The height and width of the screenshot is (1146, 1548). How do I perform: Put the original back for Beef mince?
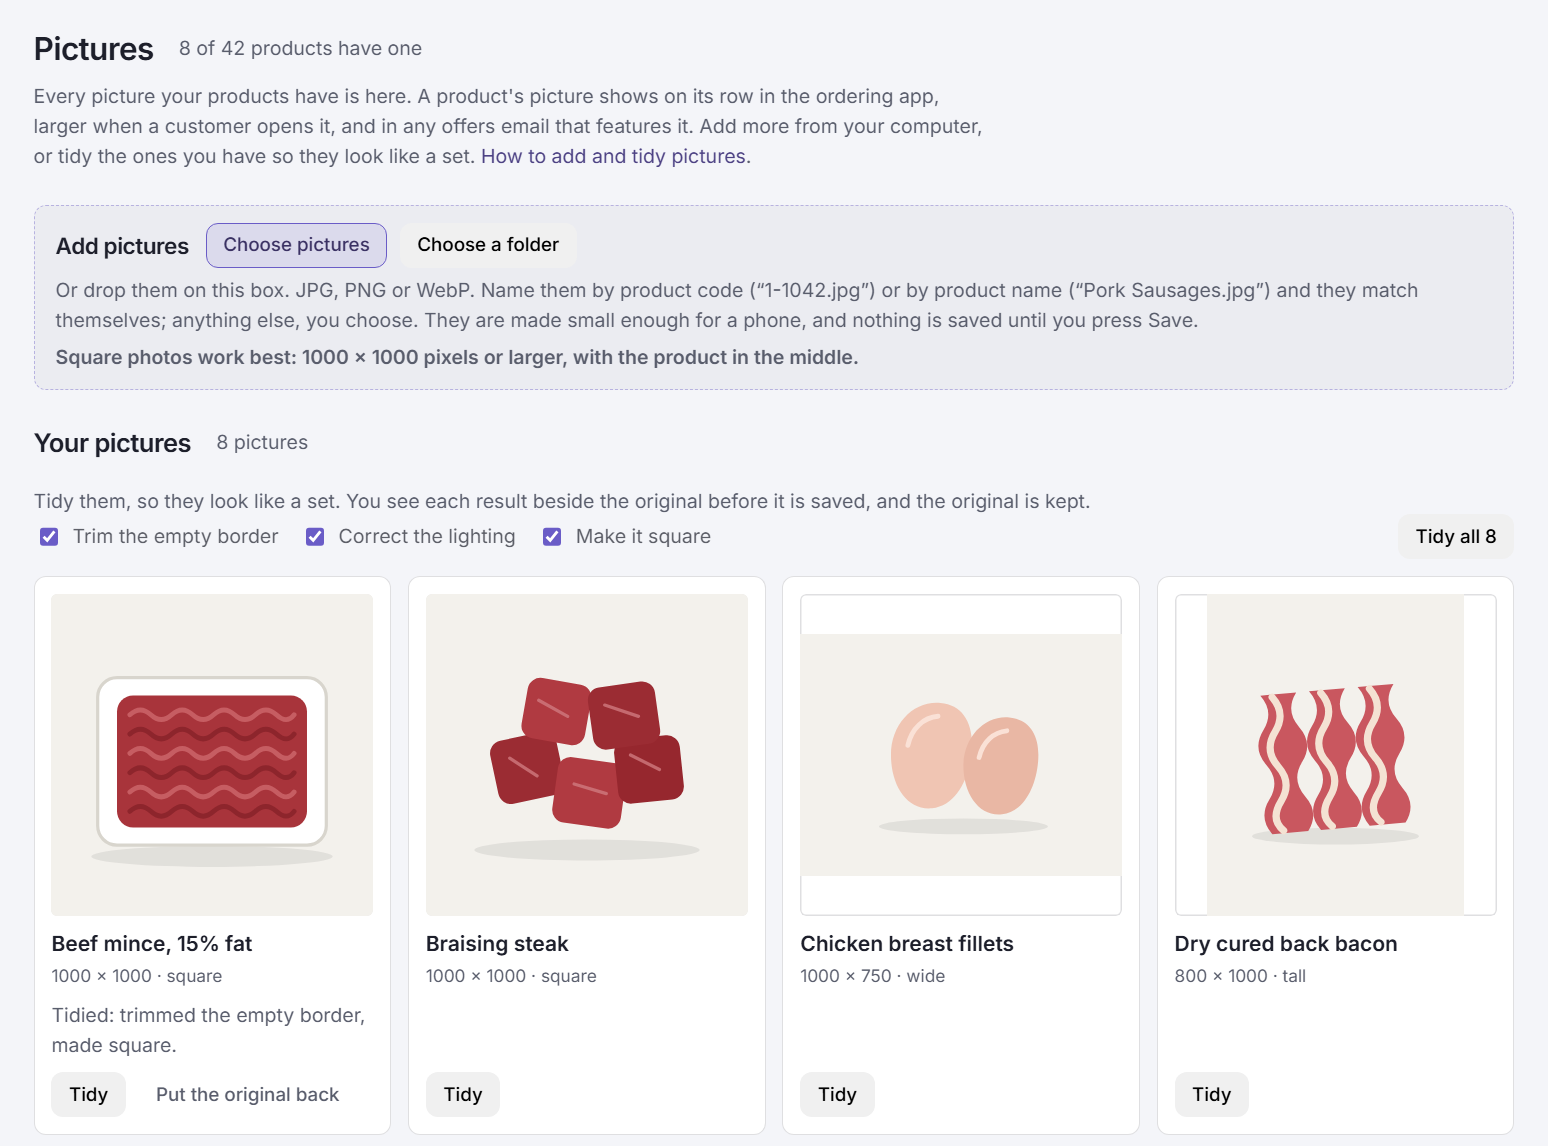[x=247, y=1095]
